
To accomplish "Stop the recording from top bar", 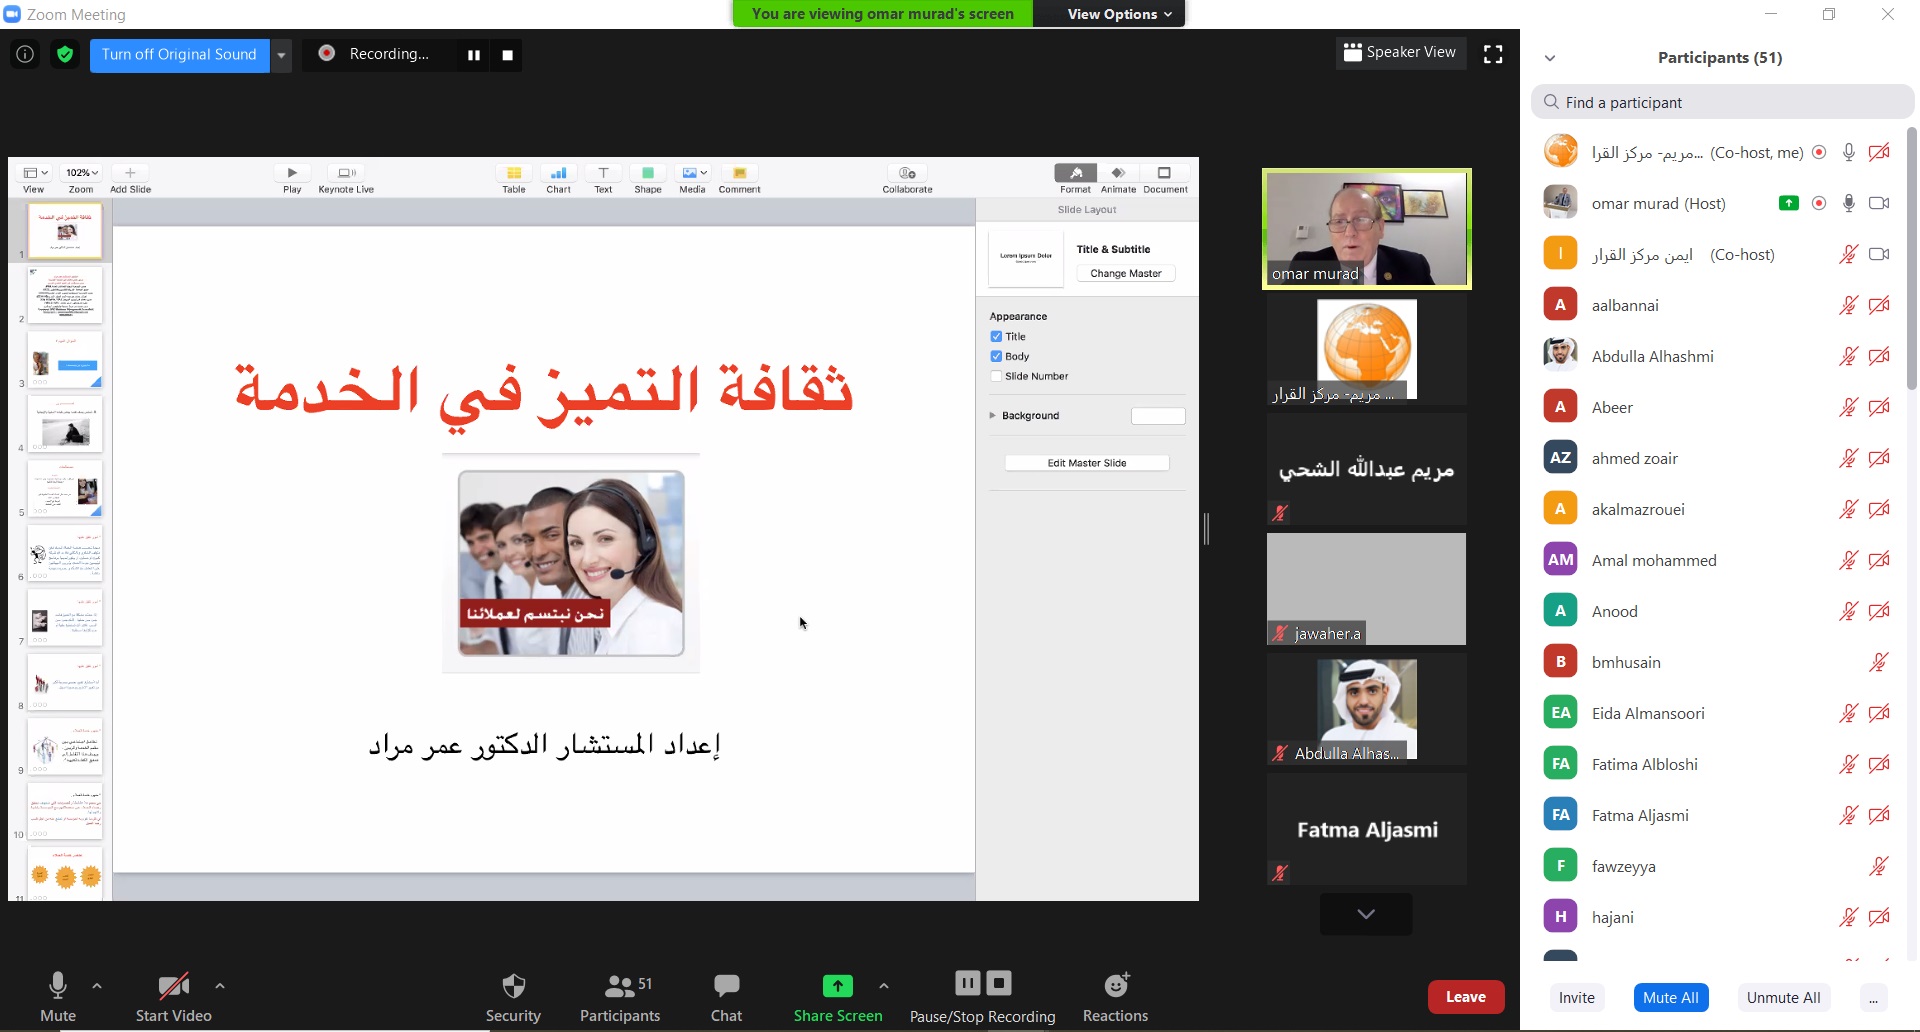I will (507, 55).
